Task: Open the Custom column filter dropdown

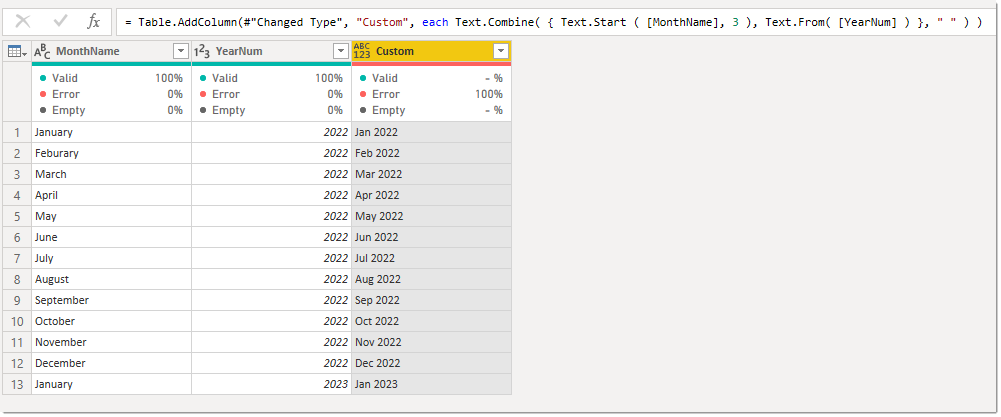Action: click(x=501, y=52)
